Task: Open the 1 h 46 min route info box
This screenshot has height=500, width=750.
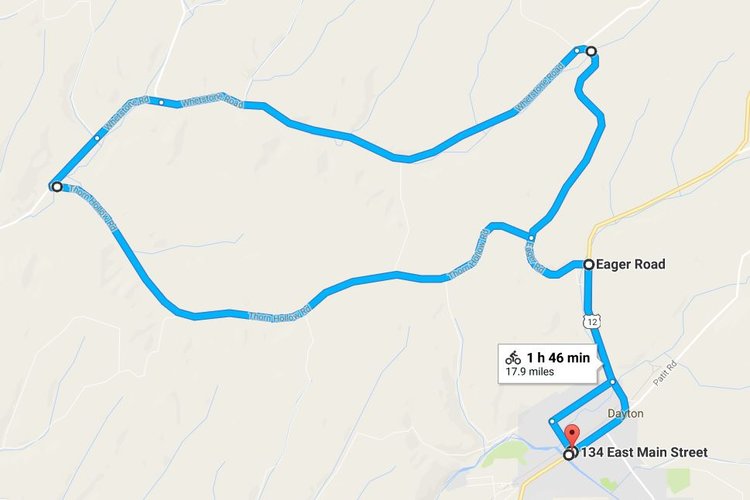Action: point(548,363)
